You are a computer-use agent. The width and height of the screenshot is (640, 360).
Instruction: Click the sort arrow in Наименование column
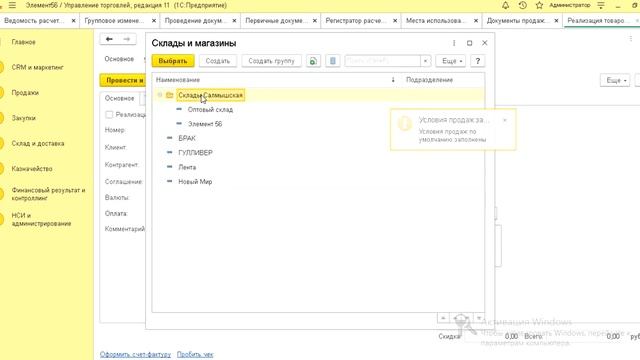click(393, 80)
